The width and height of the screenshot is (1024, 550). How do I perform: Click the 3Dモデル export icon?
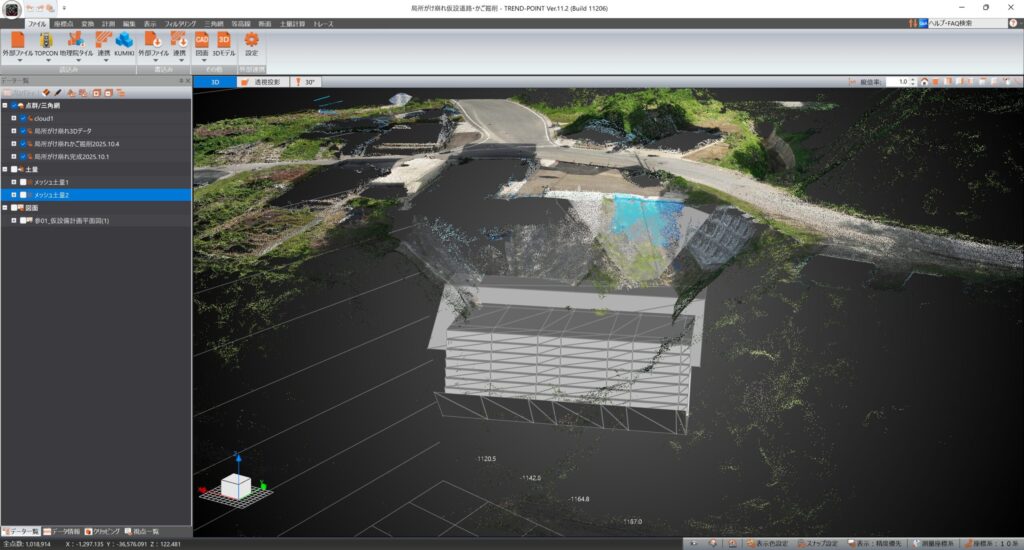[x=224, y=40]
